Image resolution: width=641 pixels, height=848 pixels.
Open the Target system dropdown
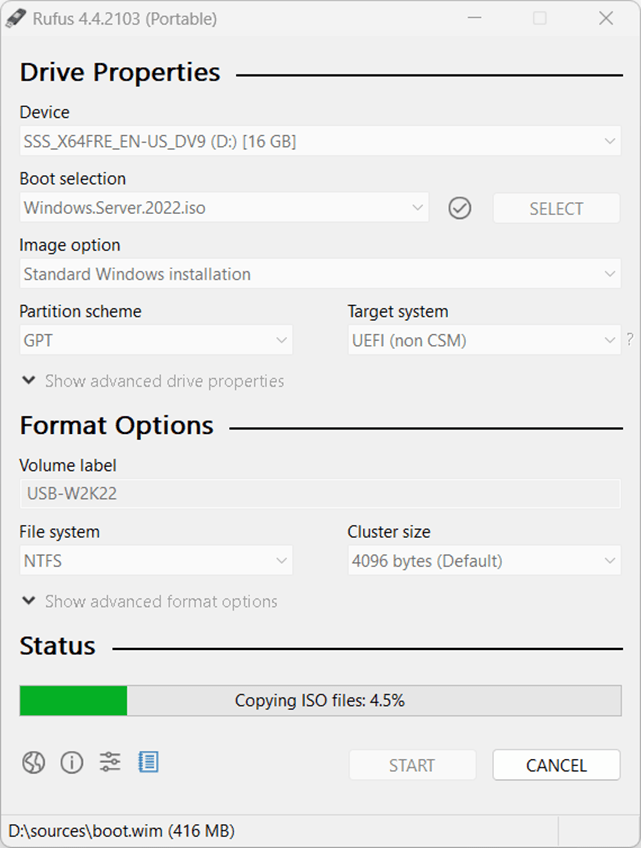pos(484,340)
